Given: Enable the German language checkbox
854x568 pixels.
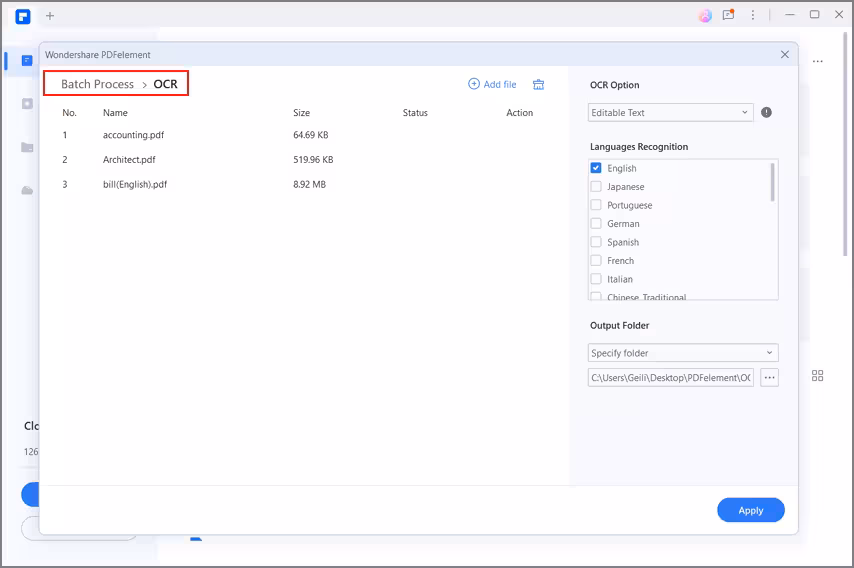Looking at the screenshot, I should (x=596, y=223).
